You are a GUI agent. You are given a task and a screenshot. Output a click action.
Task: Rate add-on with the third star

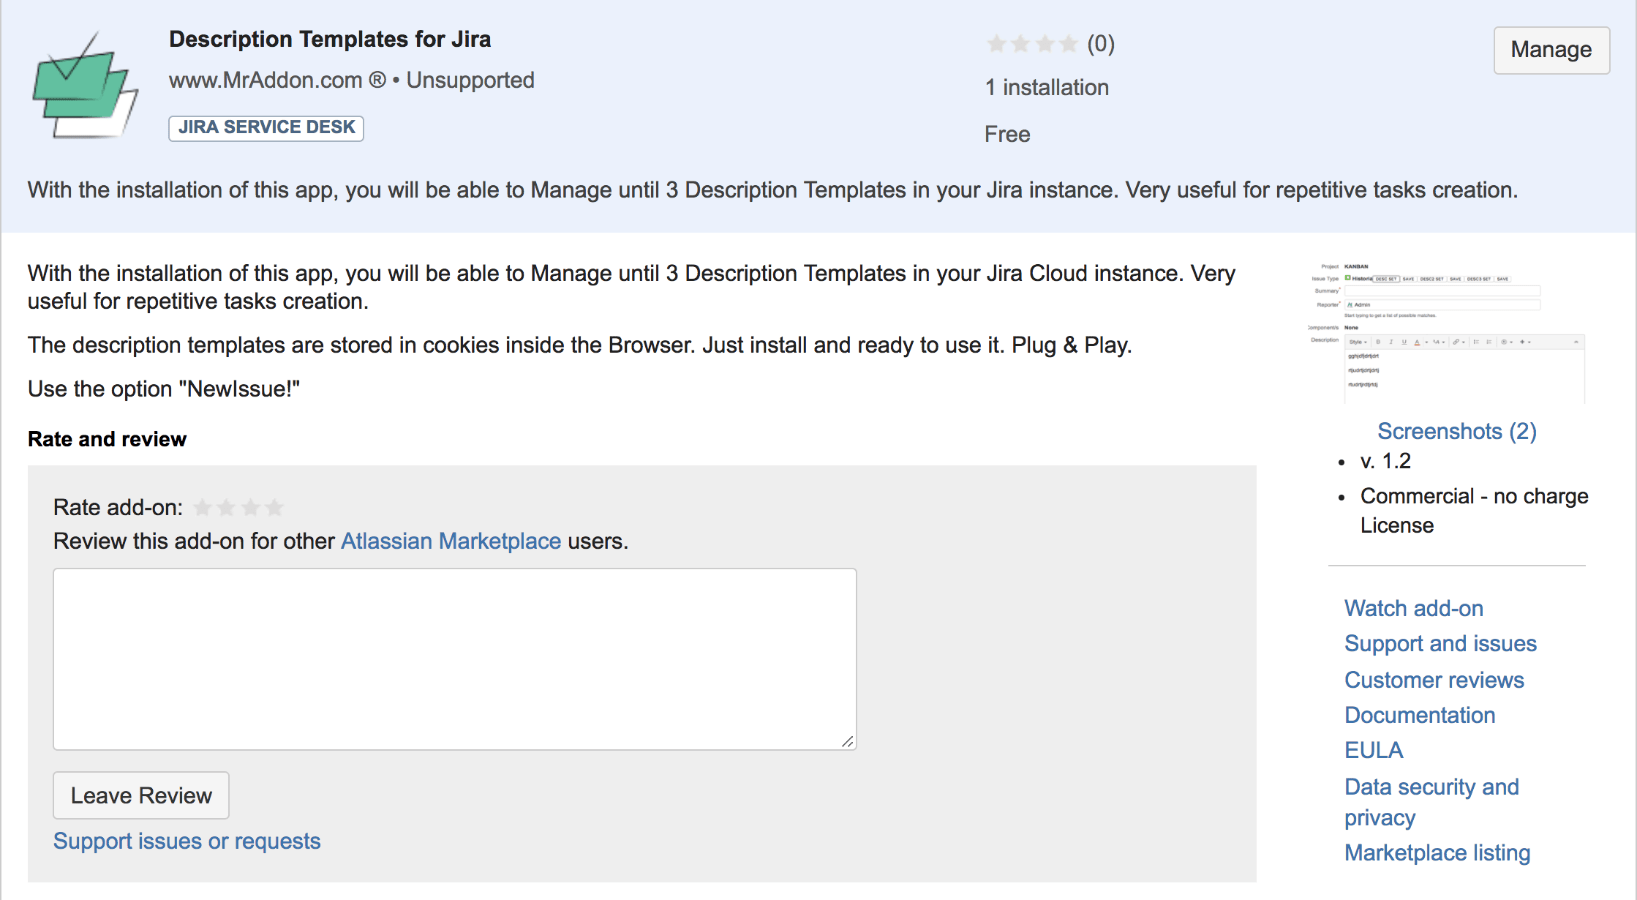coord(251,508)
